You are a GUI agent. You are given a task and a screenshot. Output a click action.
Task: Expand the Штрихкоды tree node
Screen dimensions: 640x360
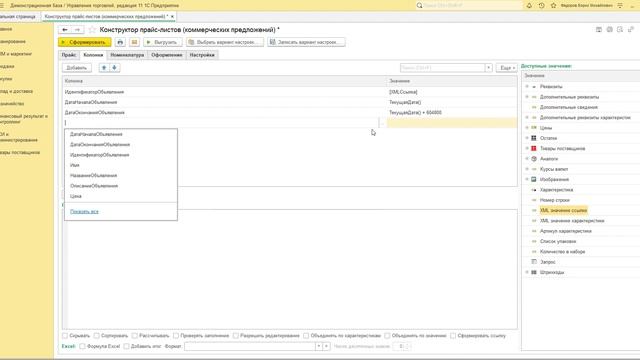tap(527, 272)
